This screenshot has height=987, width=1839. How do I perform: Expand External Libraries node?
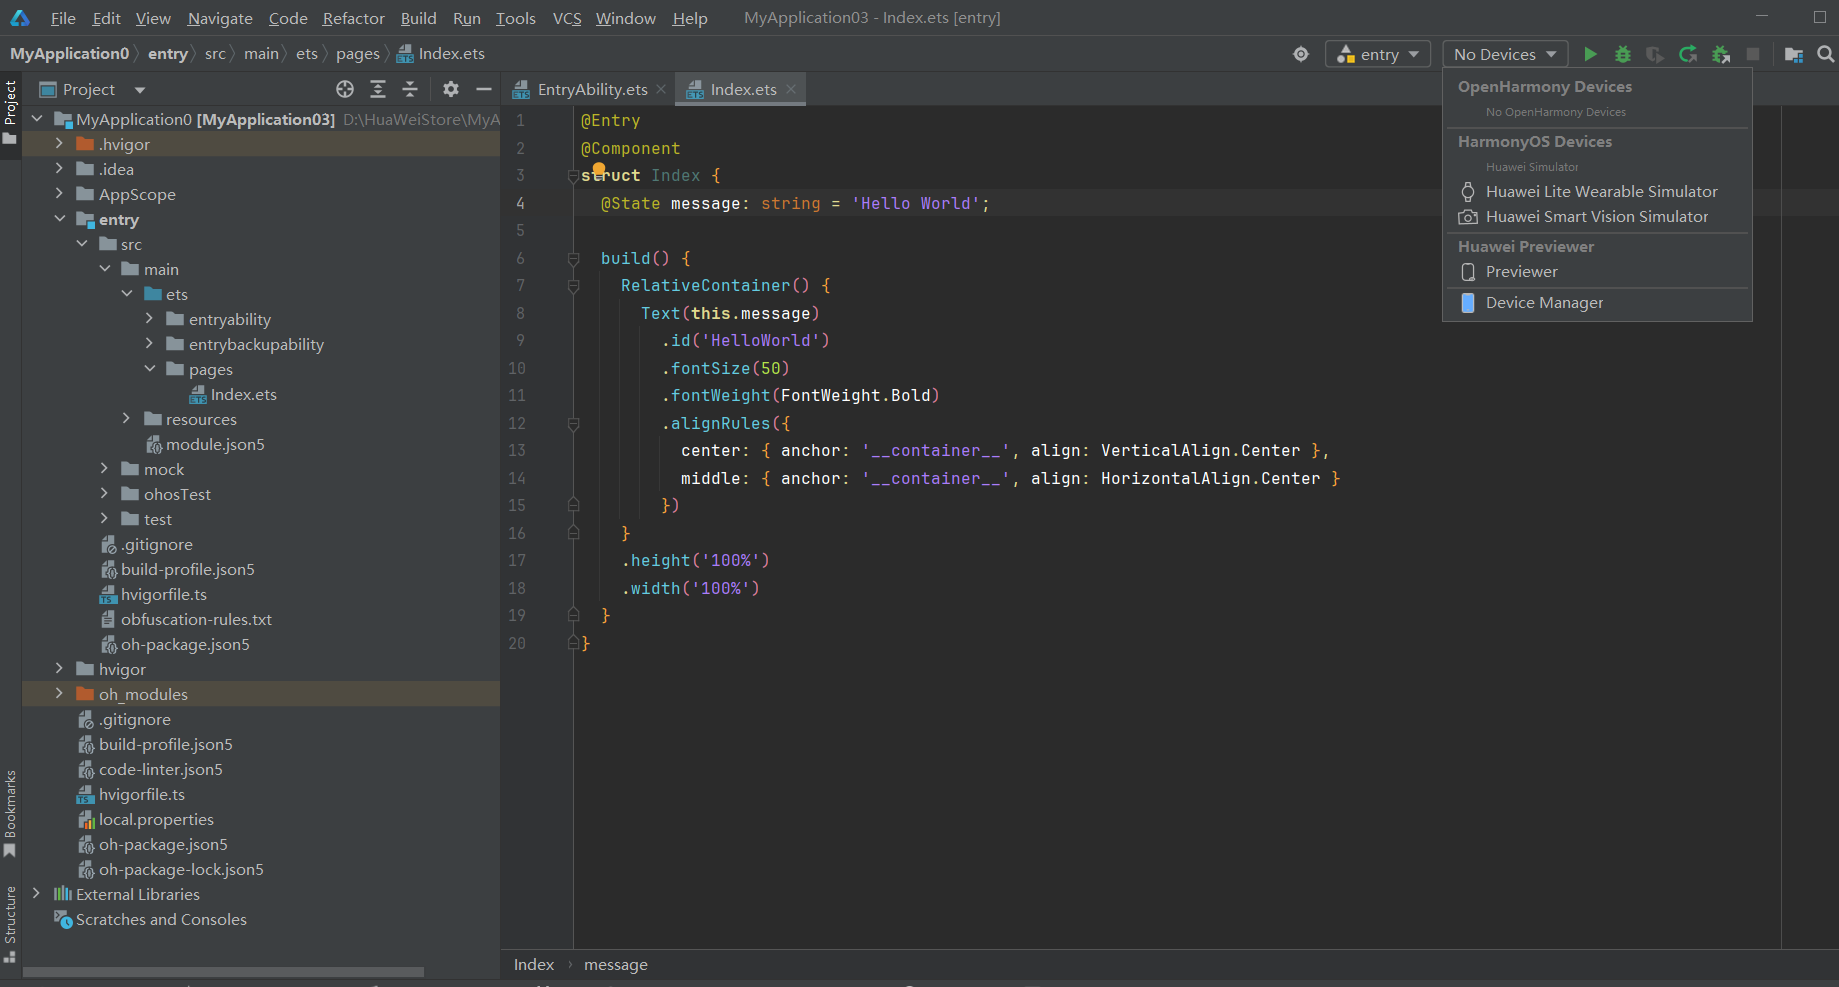pyautogui.click(x=37, y=894)
